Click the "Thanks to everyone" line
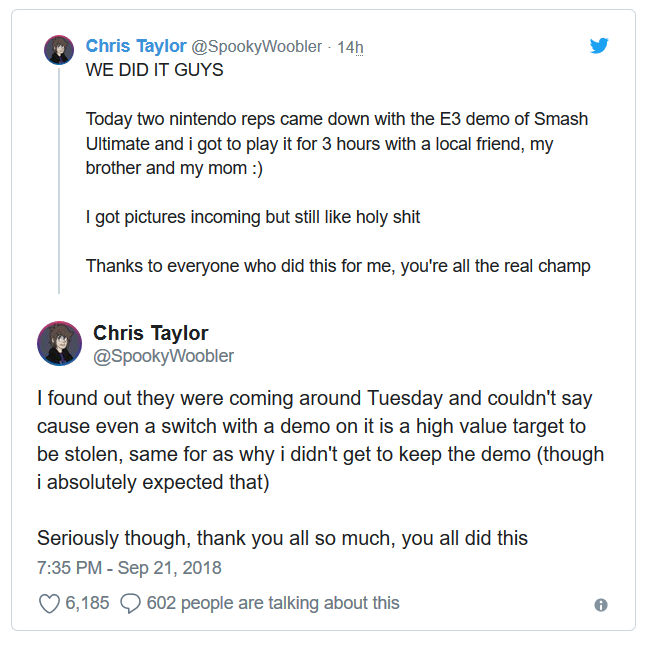Viewport: 654px width, 649px height. pyautogui.click(x=338, y=266)
